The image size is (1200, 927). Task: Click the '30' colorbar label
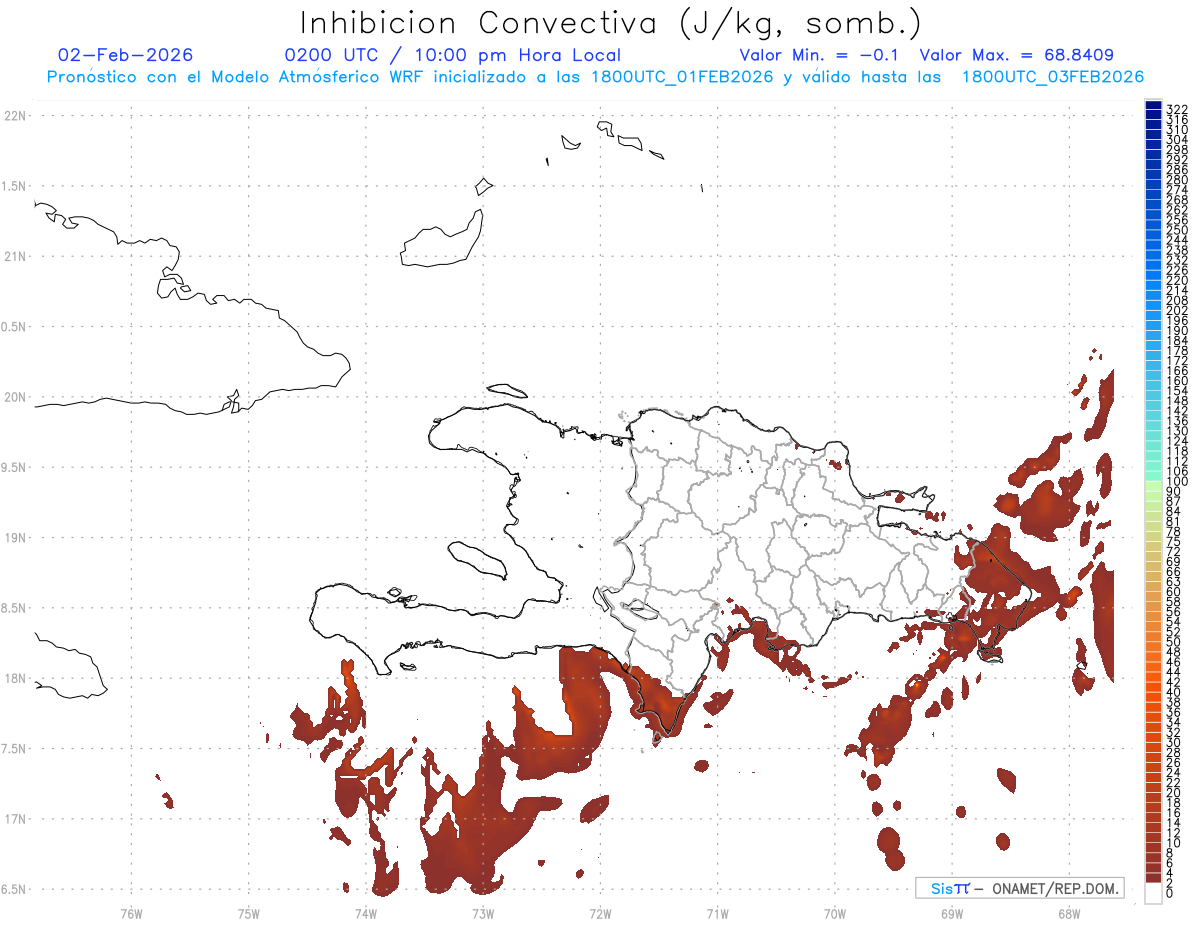pyautogui.click(x=1173, y=741)
